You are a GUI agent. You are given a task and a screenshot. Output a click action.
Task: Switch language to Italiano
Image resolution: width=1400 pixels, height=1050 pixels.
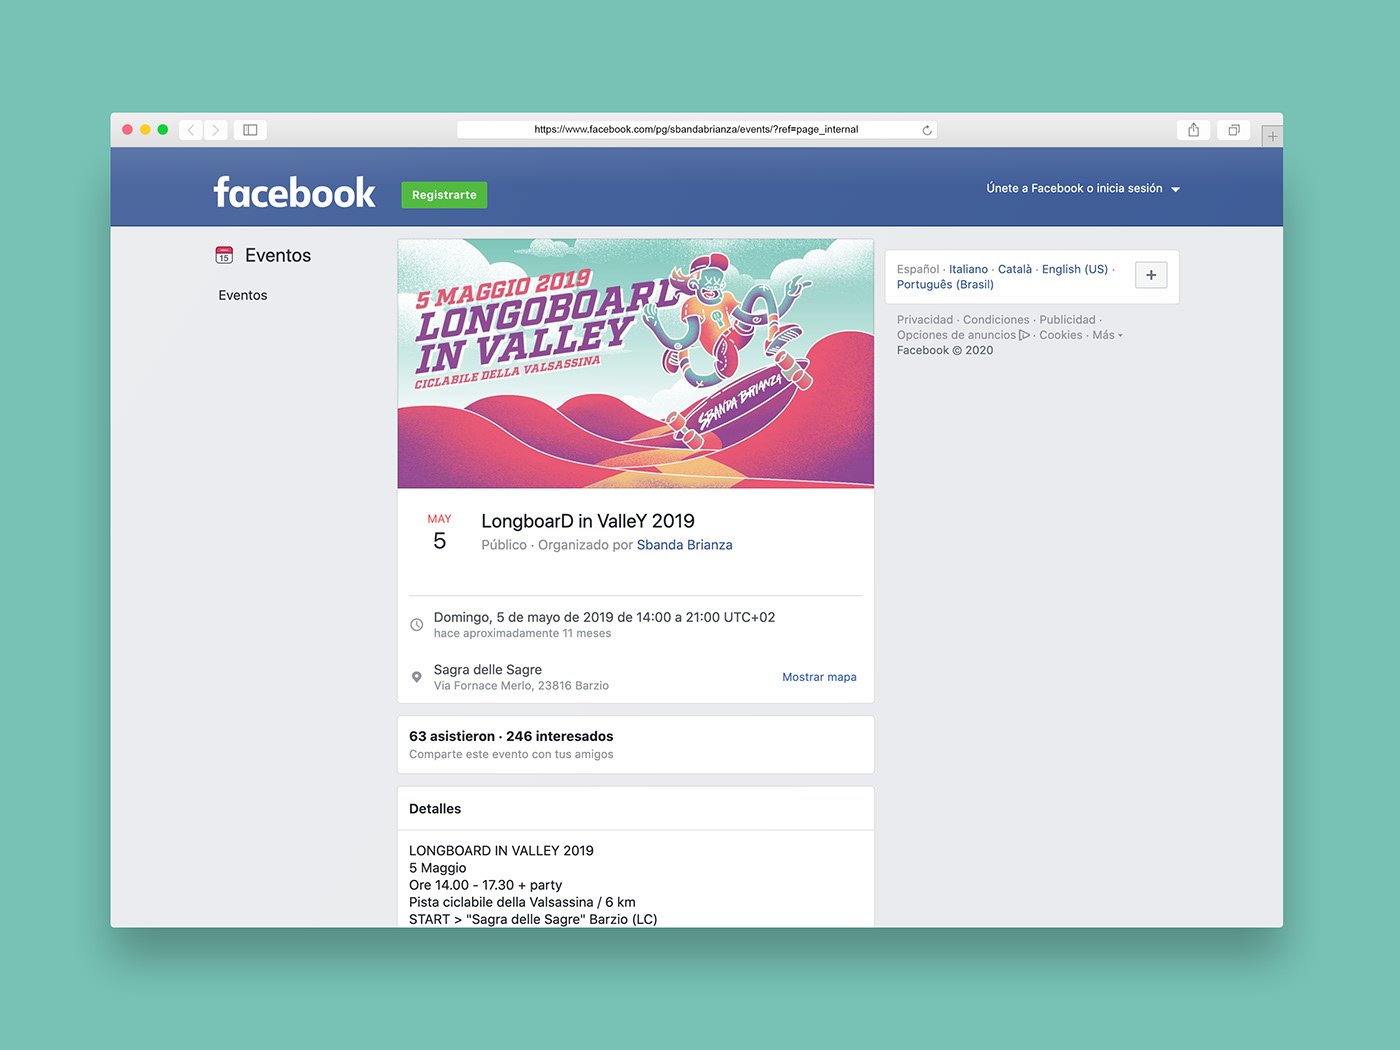pos(968,269)
